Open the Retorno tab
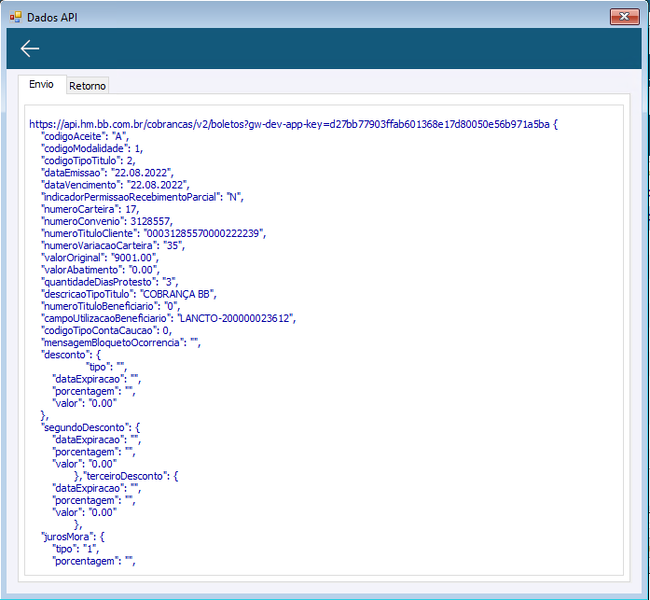 [x=87, y=86]
